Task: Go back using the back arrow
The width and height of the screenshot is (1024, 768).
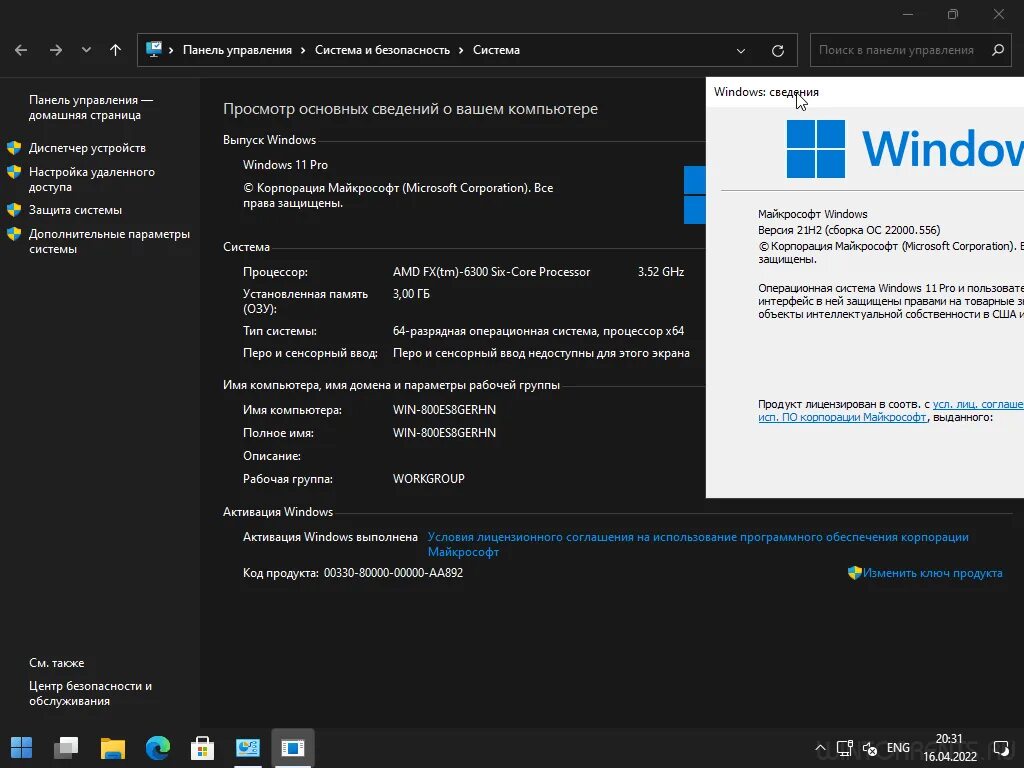Action: pyautogui.click(x=21, y=50)
